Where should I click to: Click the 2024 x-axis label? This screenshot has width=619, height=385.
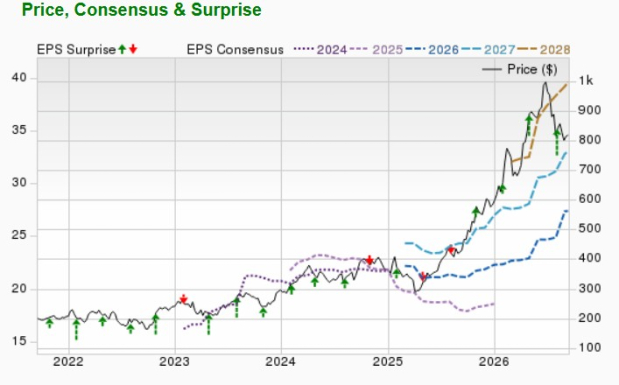click(x=281, y=362)
